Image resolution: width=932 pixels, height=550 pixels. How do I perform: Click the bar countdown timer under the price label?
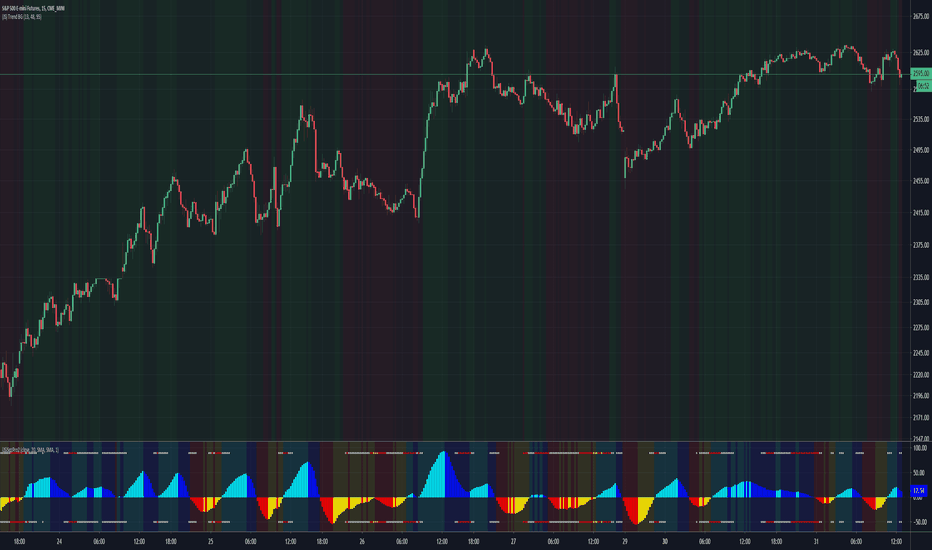922,86
